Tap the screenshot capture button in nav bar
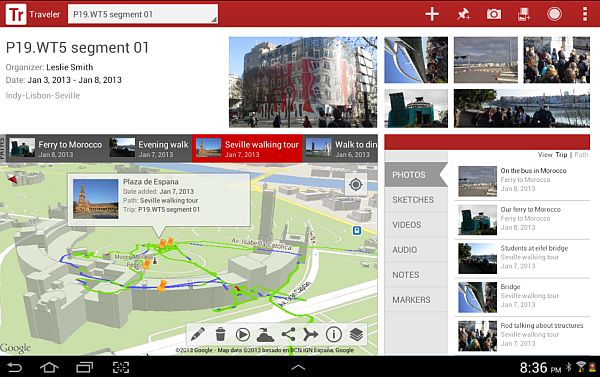The height and width of the screenshot is (377, 600). pos(121,367)
